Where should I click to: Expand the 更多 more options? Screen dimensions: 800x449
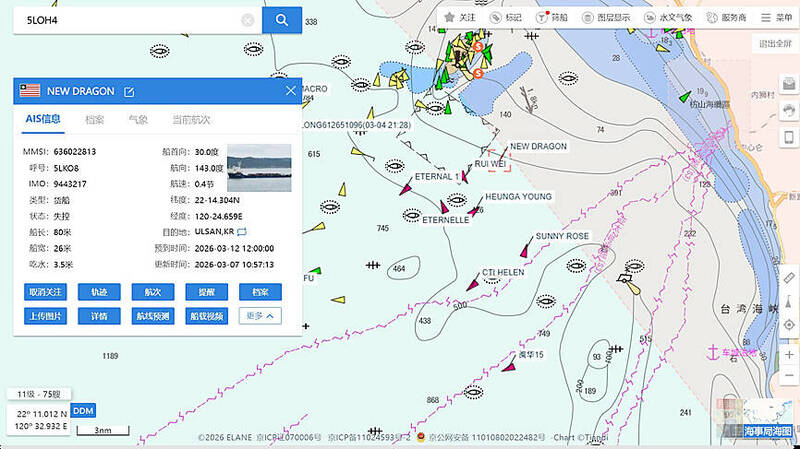[x=259, y=316]
